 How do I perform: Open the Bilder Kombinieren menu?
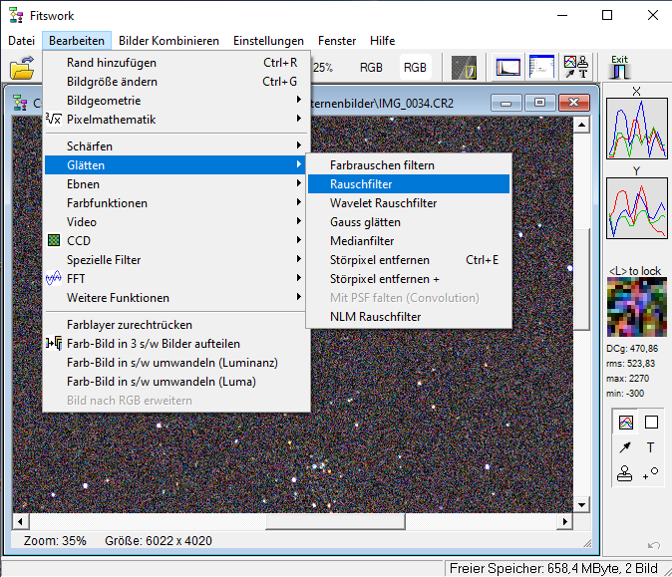168,41
